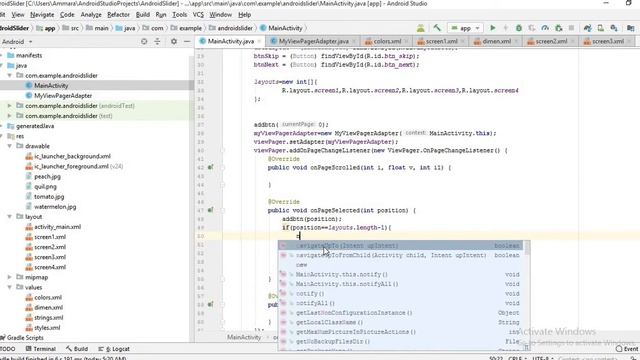
Task: Open the Navigate menu
Action: (x=42, y=15)
